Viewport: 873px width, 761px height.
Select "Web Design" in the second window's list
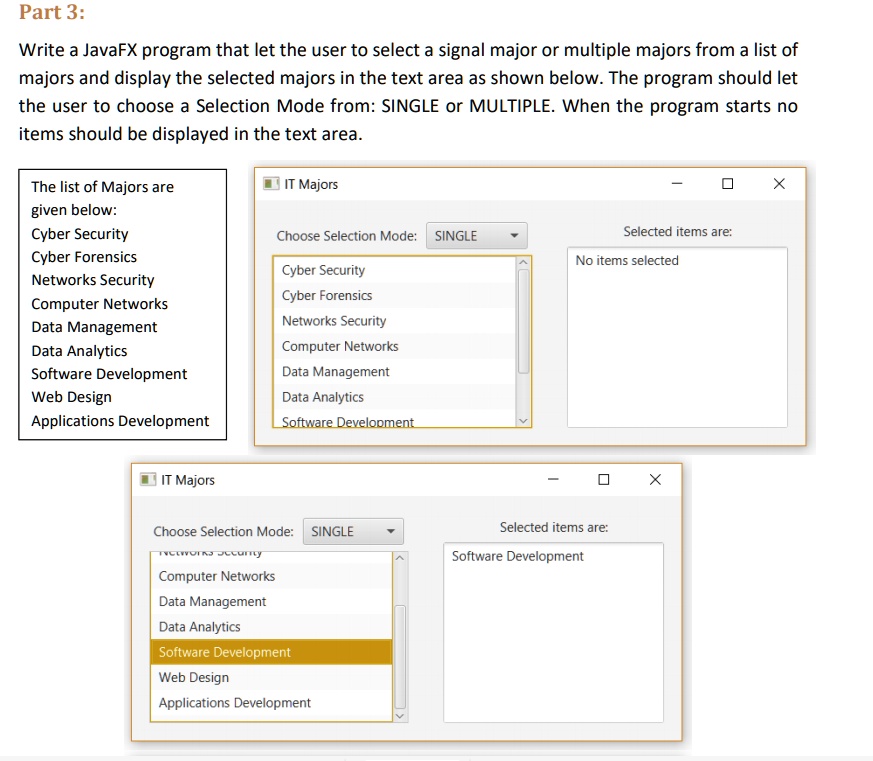coord(194,677)
